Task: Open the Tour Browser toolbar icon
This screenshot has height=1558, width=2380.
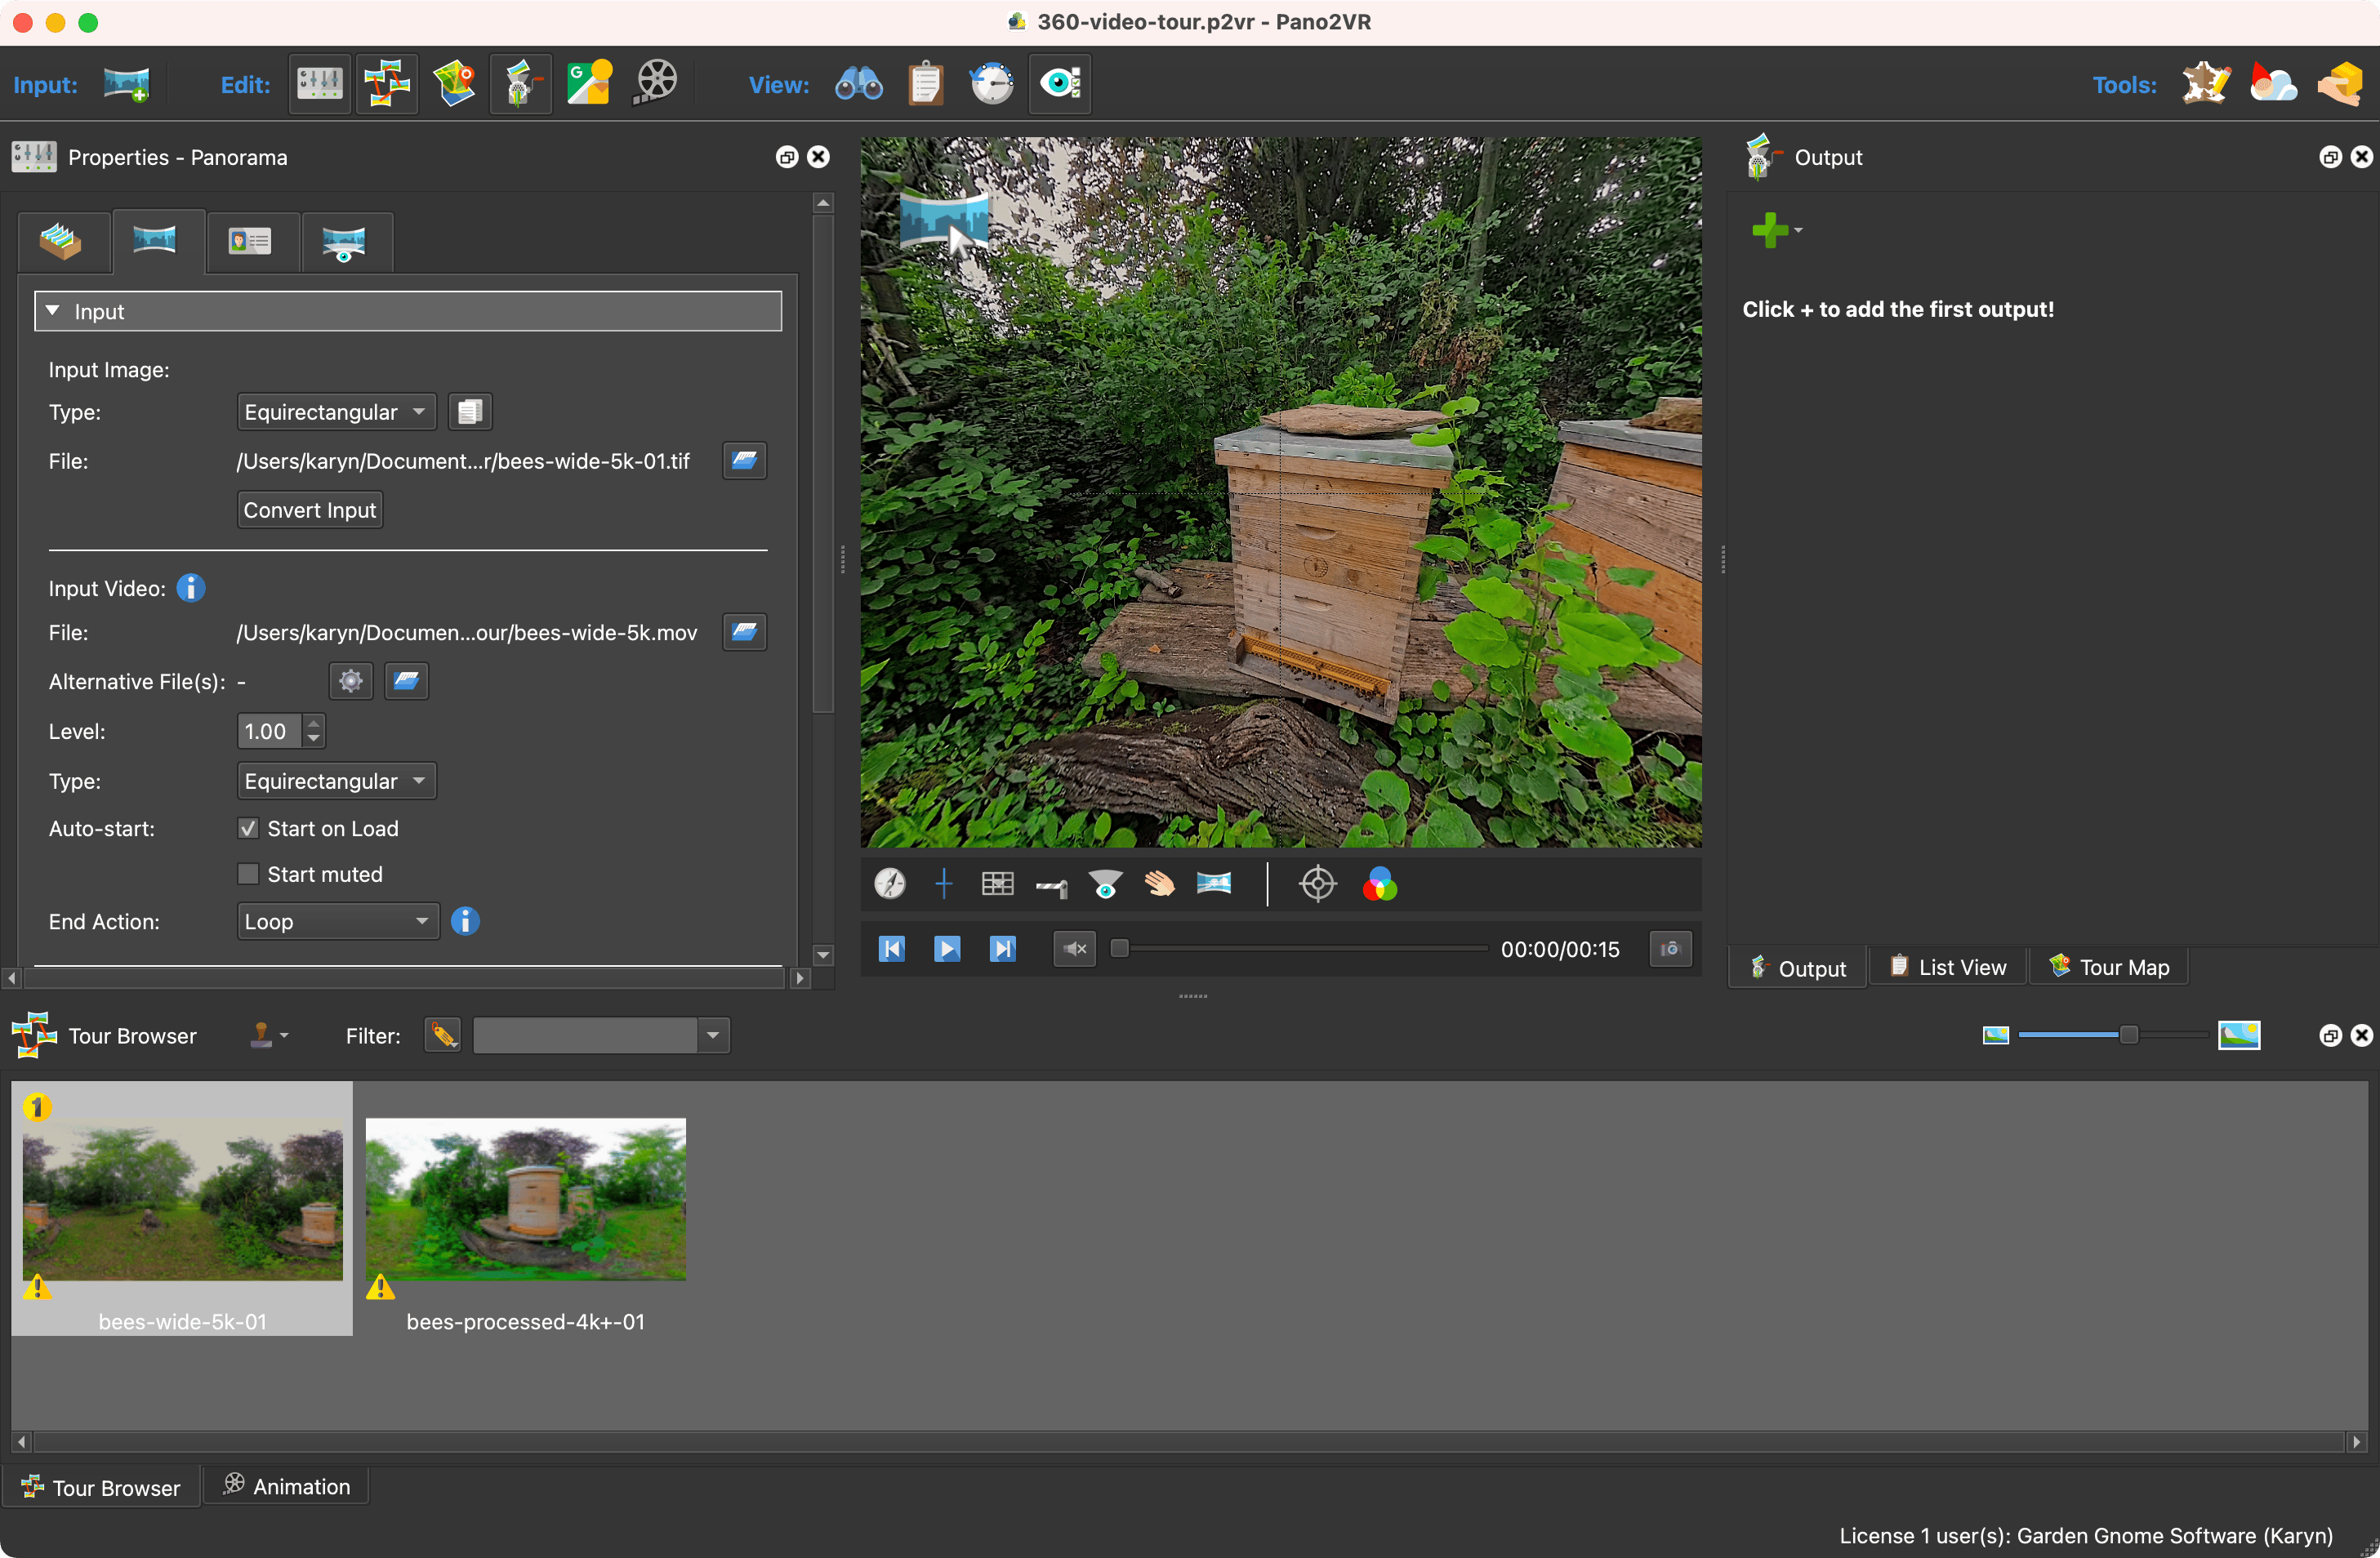Action: pos(387,84)
